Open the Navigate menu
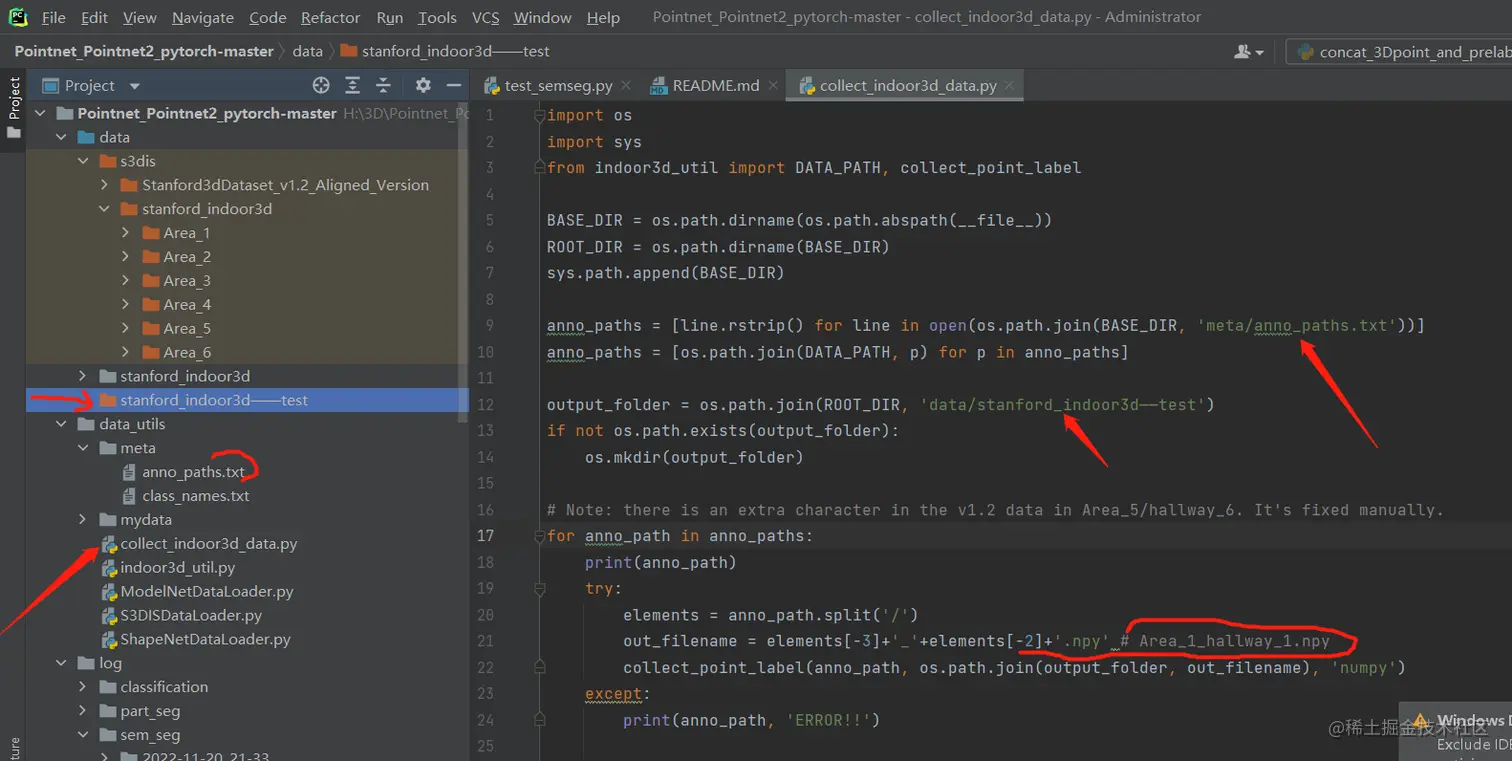Viewport: 1512px width, 761px height. pyautogui.click(x=203, y=18)
